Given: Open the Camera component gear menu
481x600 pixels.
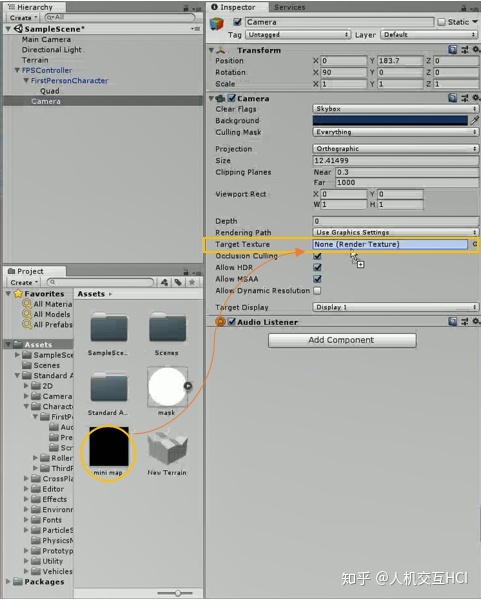Looking at the screenshot, I should coord(476,98).
